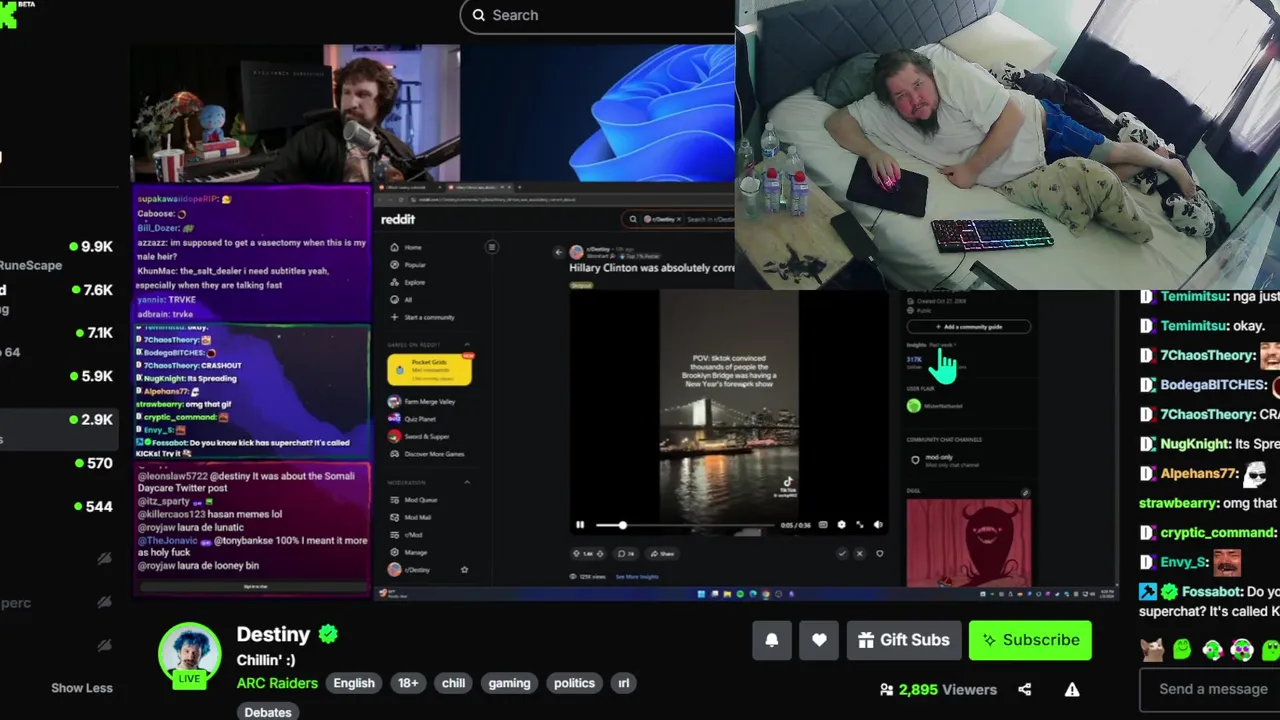Viewport: 1280px width, 720px height.
Task: Open the share icon beside viewer count
Action: click(x=1024, y=689)
